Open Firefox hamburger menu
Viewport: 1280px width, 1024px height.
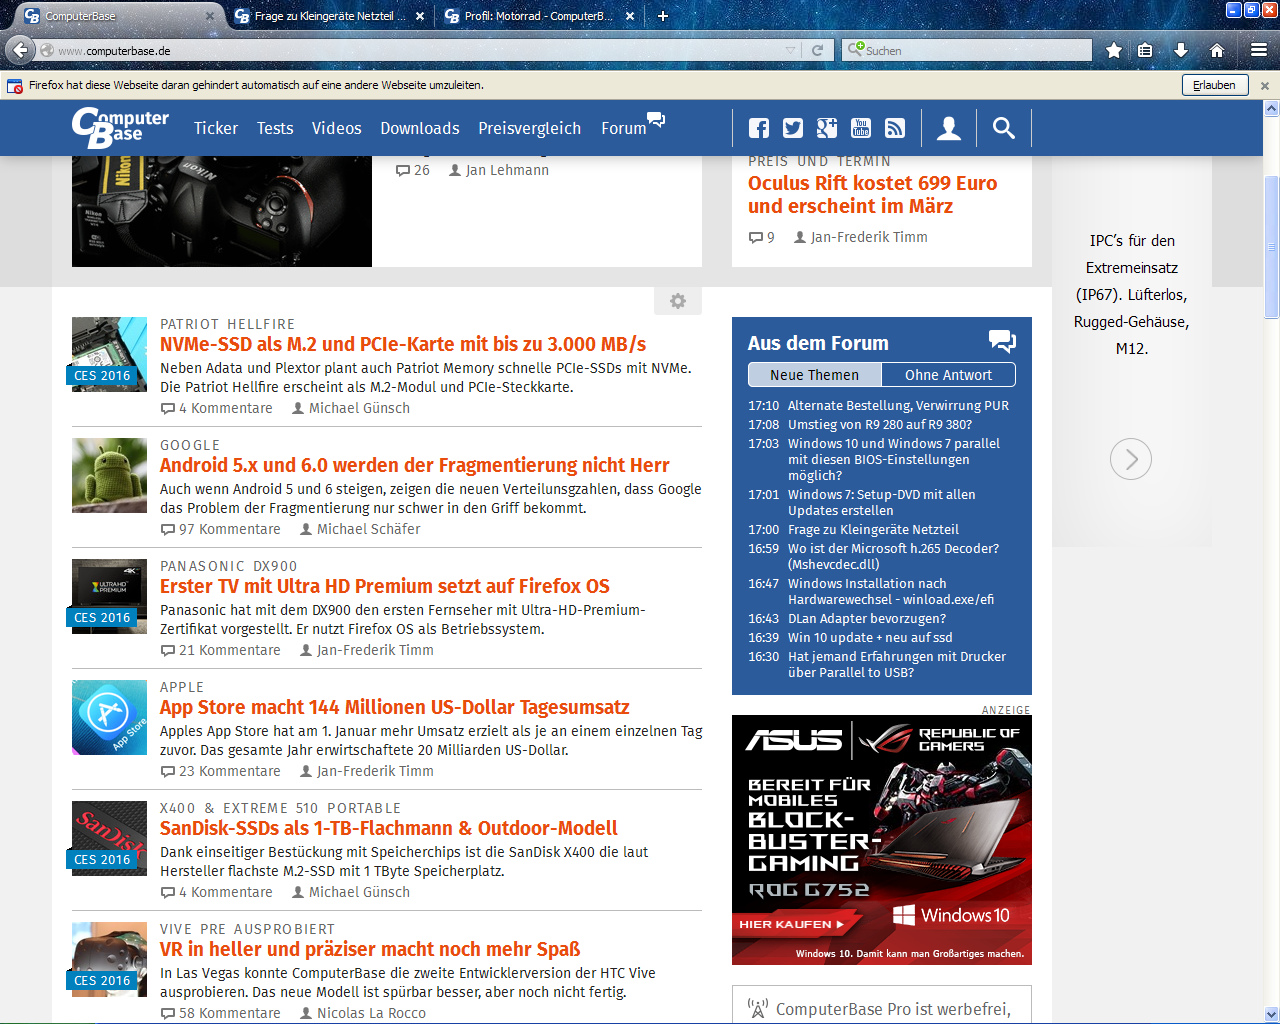[1259, 50]
